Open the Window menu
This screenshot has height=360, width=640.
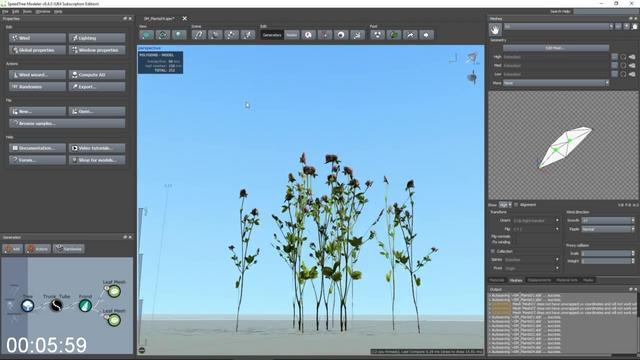43,11
